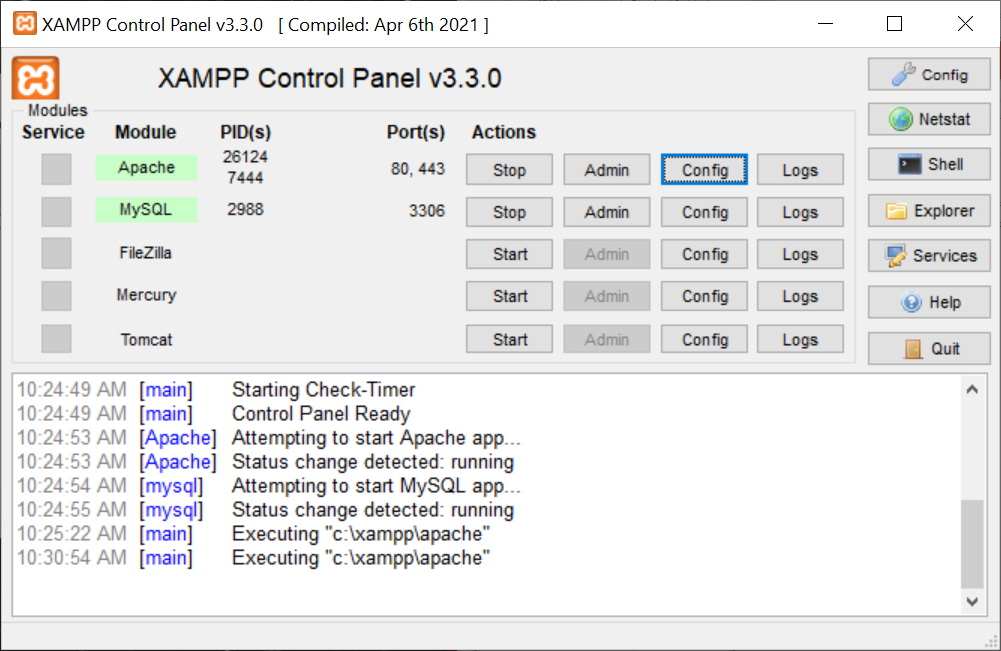This screenshot has height=651, width=1001.
Task: Maximize the XAMPP Control Panel window
Action: click(x=894, y=24)
